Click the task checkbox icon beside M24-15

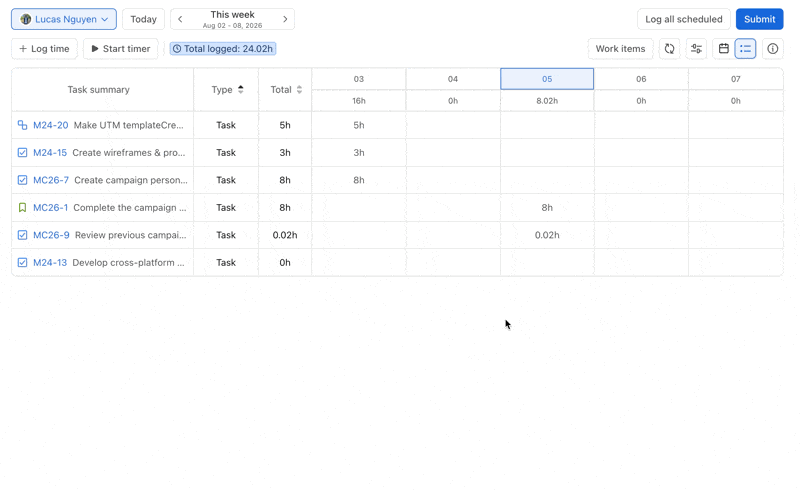pyautogui.click(x=22, y=153)
